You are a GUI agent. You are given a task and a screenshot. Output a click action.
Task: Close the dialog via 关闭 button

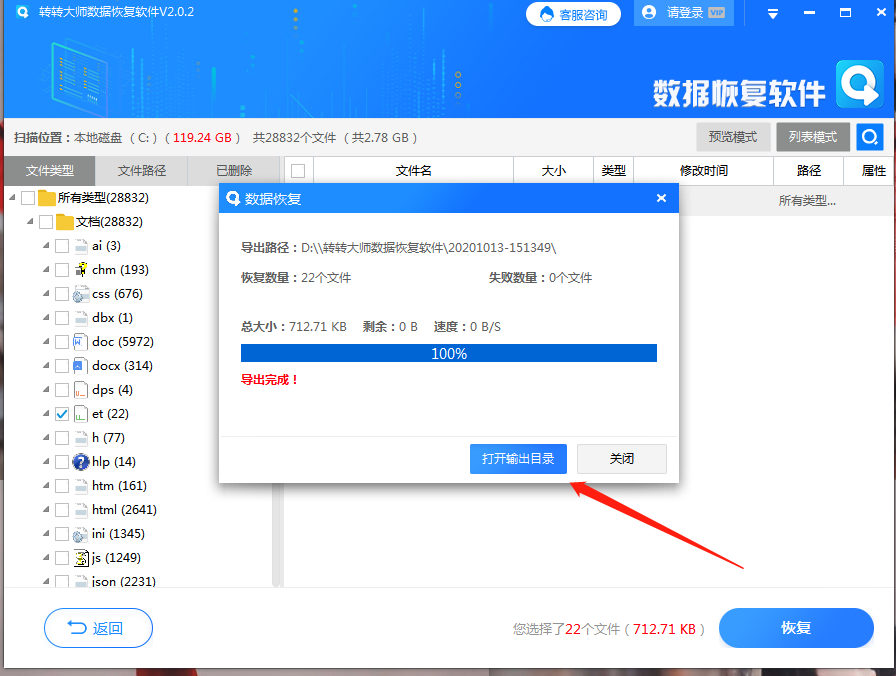(x=622, y=458)
